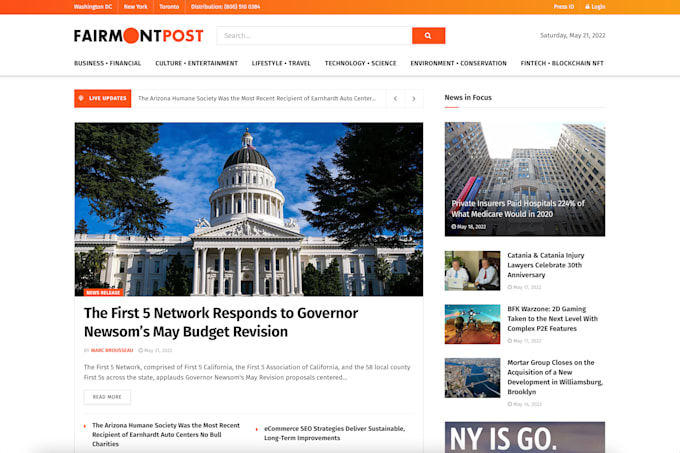Click the orange search magnifier button

(x=428, y=36)
